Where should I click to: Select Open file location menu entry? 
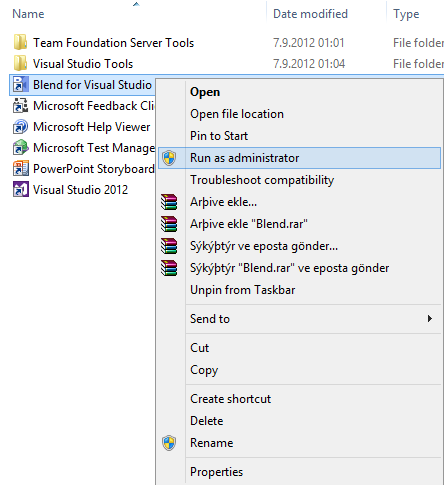237,114
